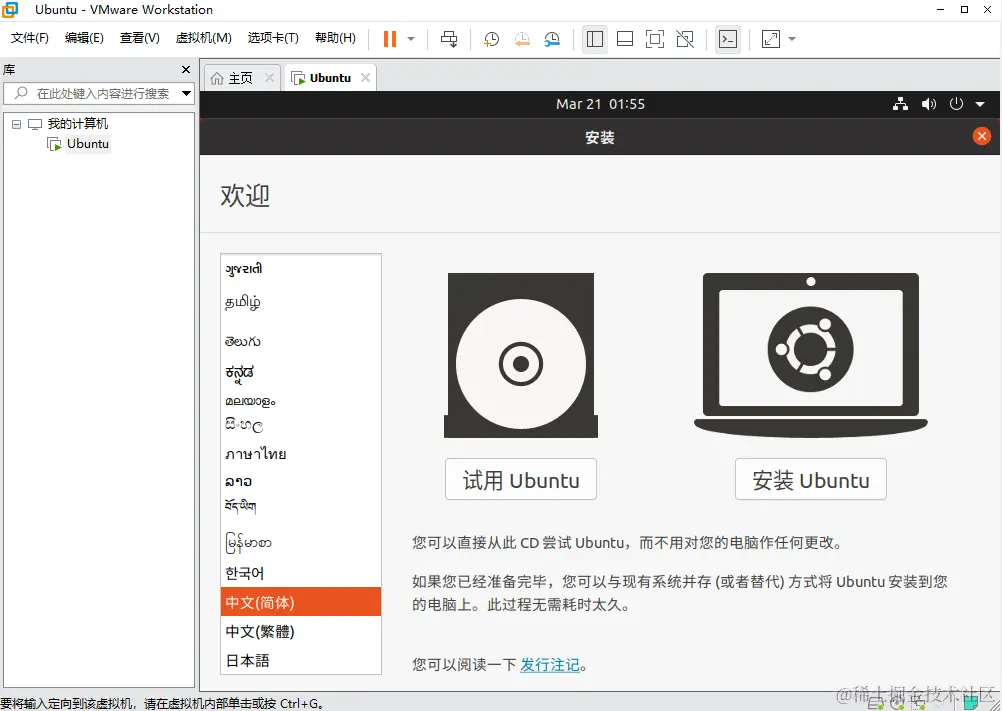
Task: Click the network status icon in Ubuntu top bar
Action: coord(900,104)
